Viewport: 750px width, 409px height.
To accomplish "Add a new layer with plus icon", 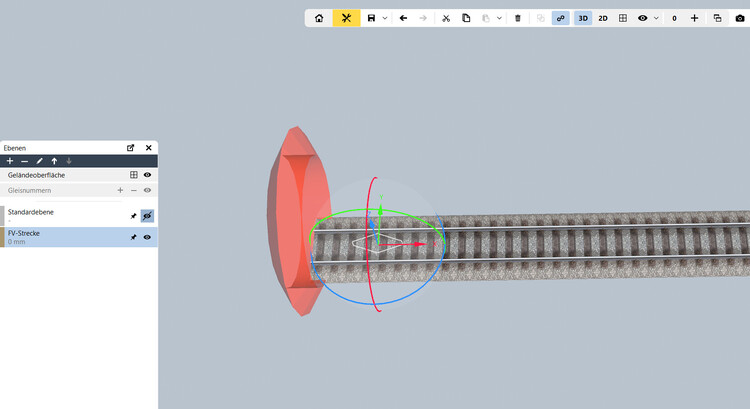I will click(x=10, y=161).
